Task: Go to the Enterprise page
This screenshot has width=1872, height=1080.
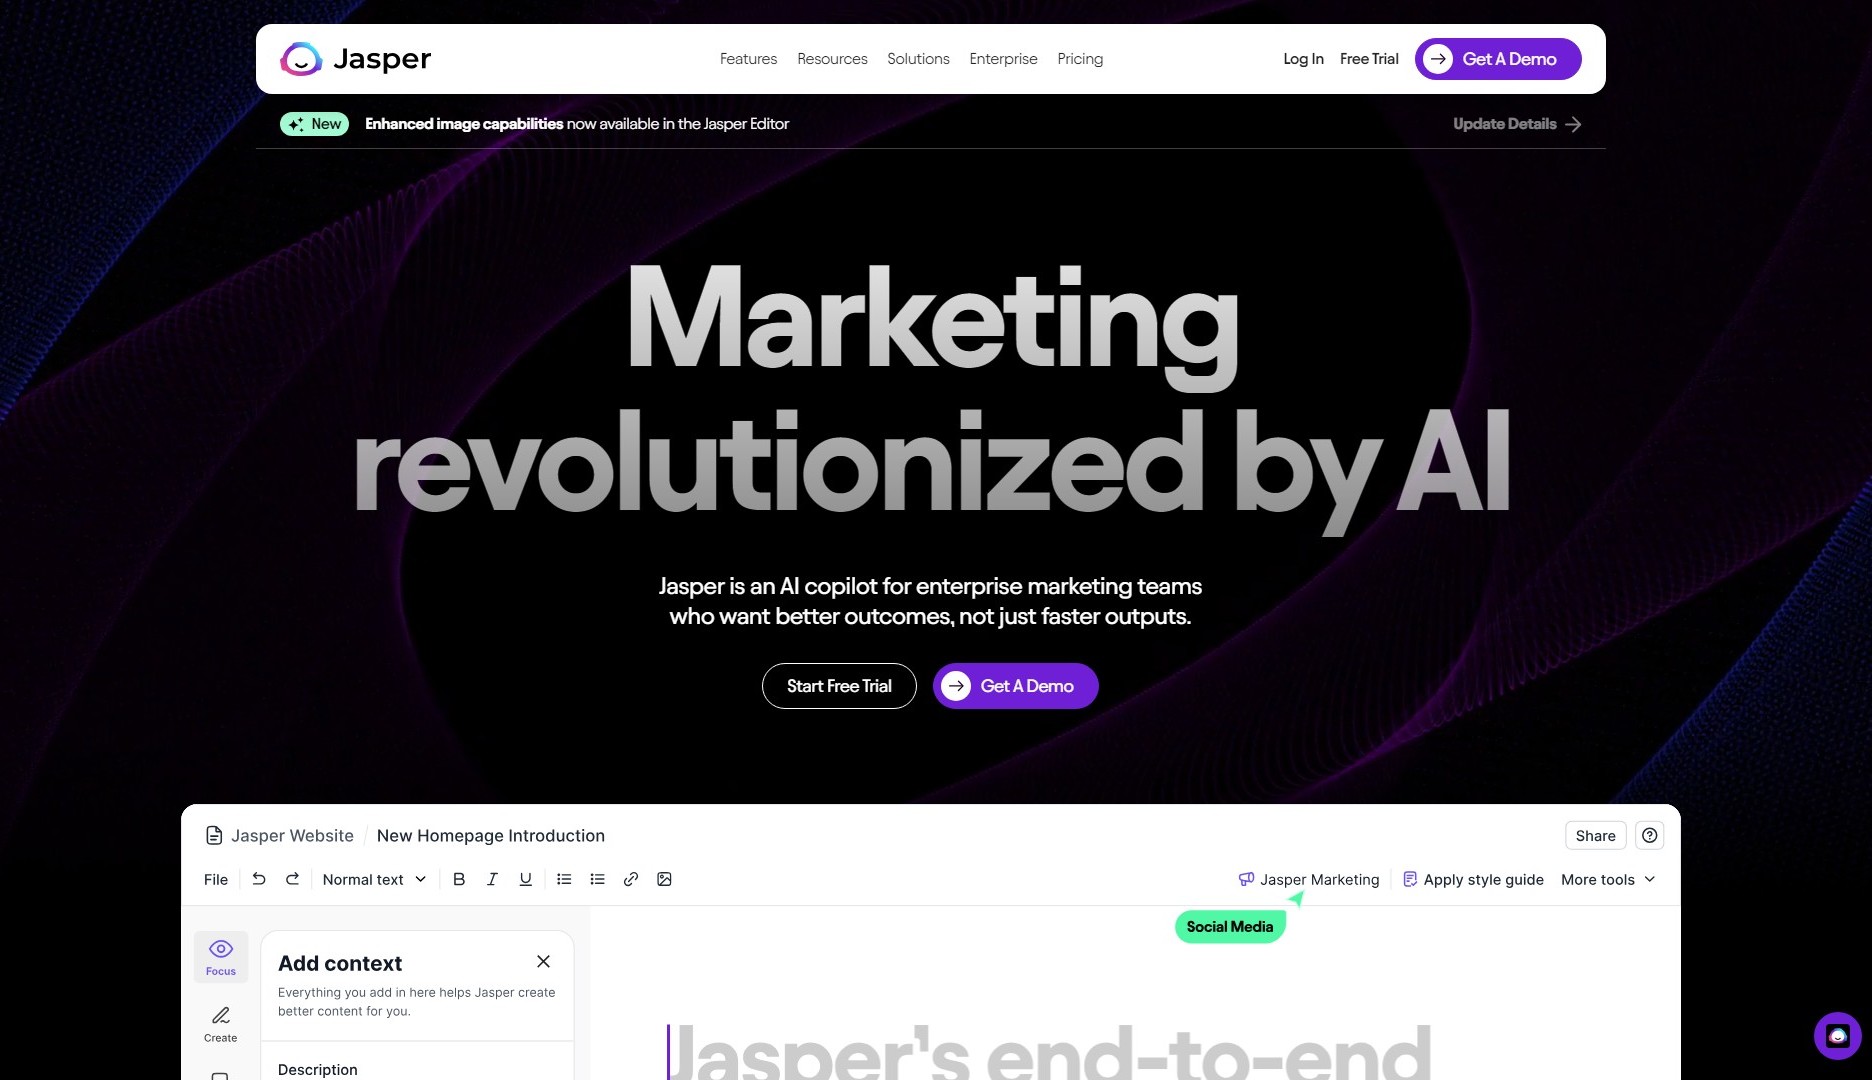Action: pyautogui.click(x=1003, y=59)
